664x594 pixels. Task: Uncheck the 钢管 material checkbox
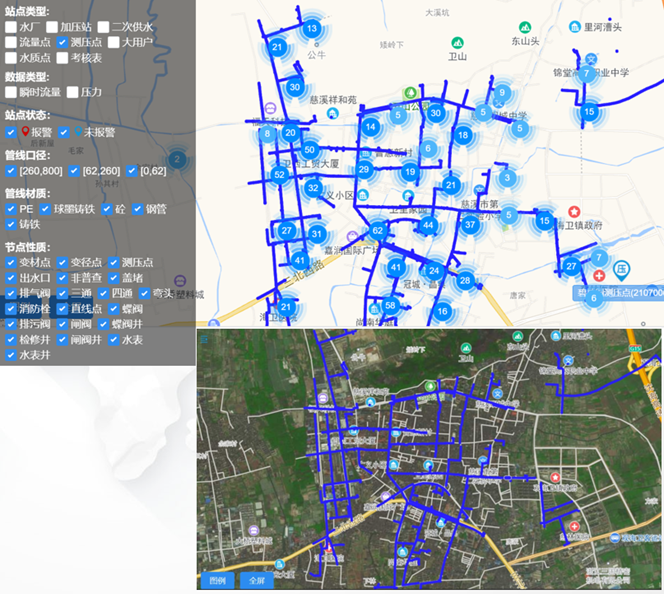tap(137, 209)
